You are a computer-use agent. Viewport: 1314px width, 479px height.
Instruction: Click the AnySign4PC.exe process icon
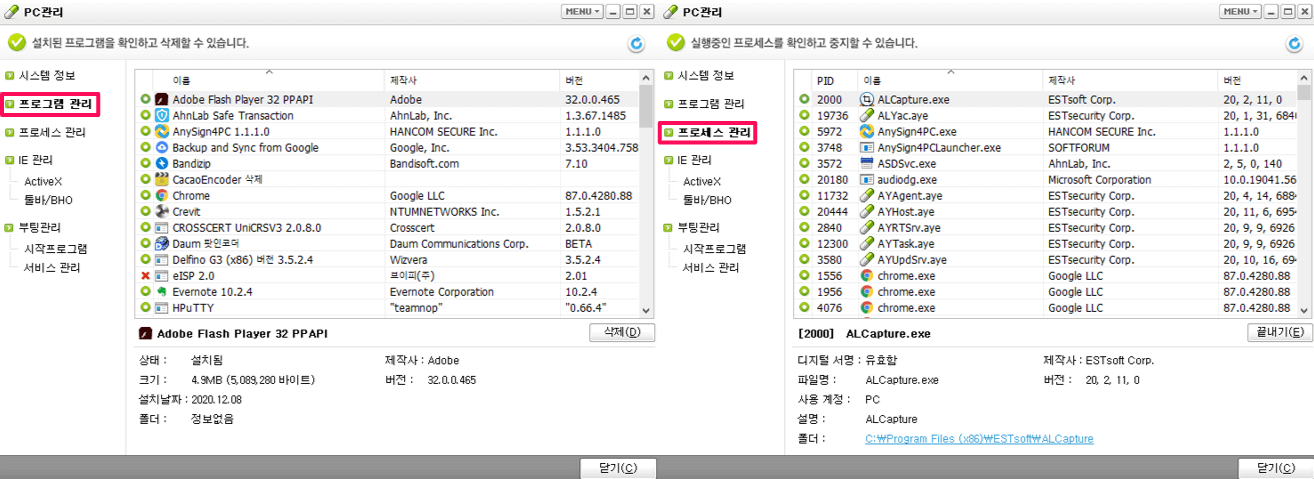(867, 131)
